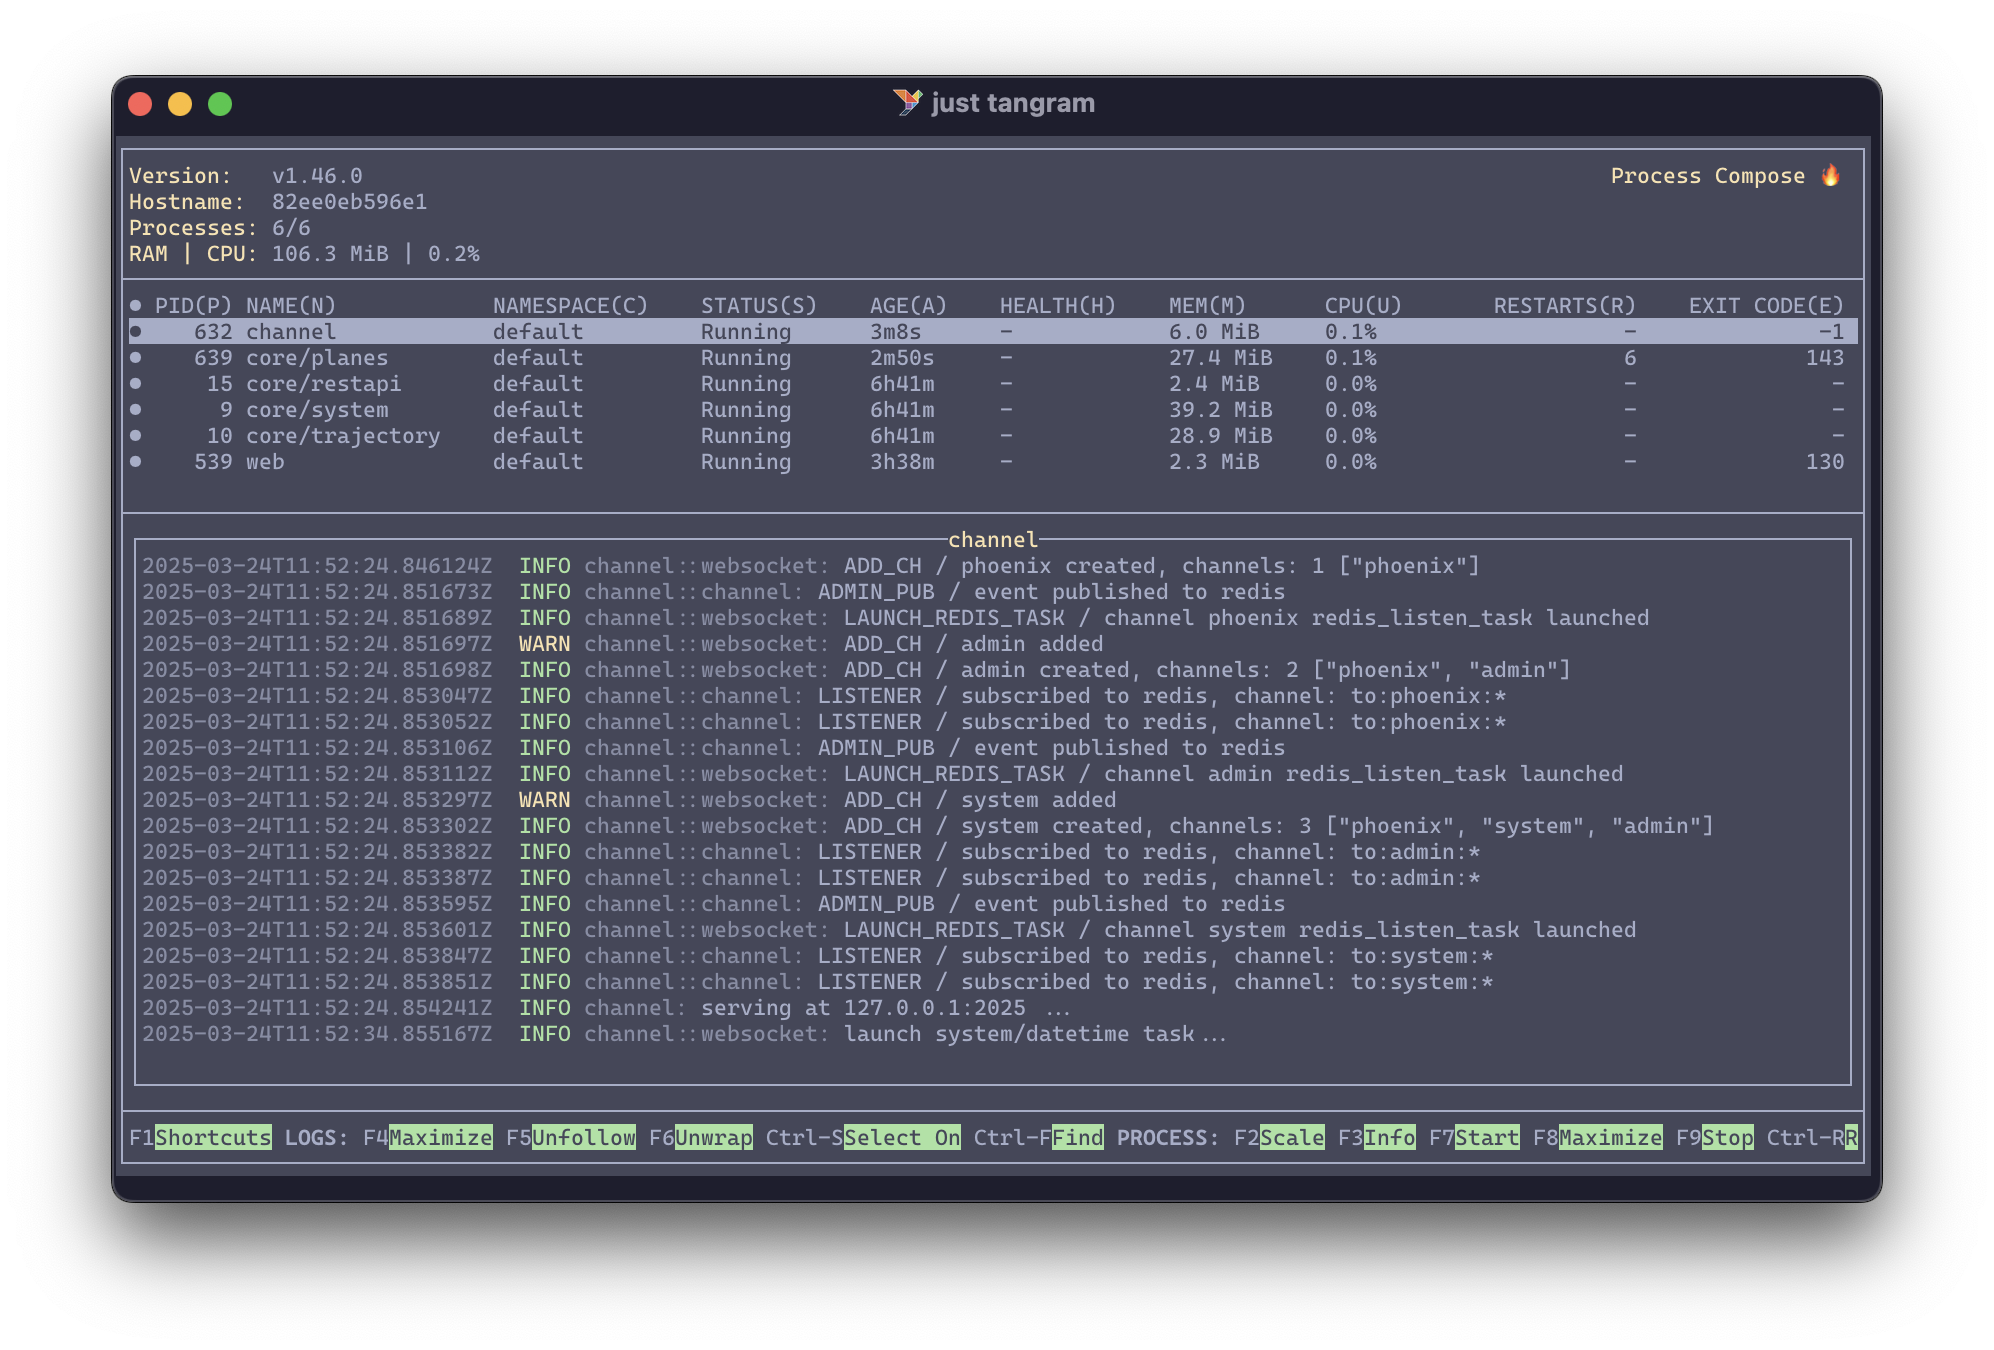Click WARN log line system added
This screenshot has height=1350, width=1994.
(629, 799)
